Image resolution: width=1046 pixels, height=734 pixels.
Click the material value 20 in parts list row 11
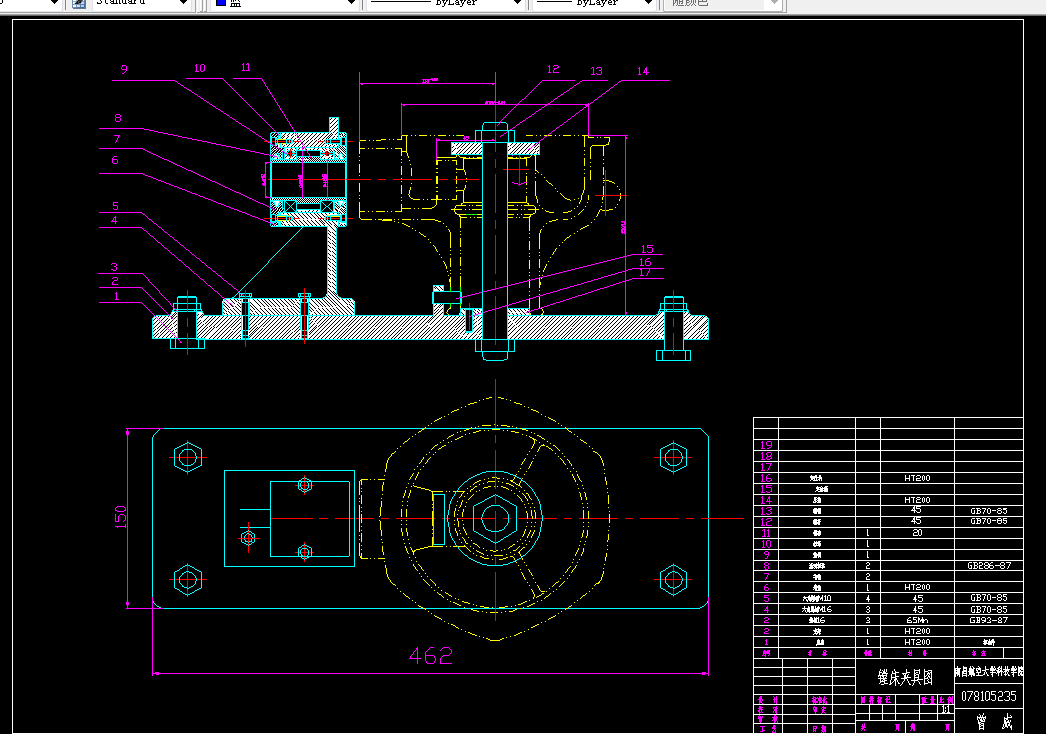point(917,533)
